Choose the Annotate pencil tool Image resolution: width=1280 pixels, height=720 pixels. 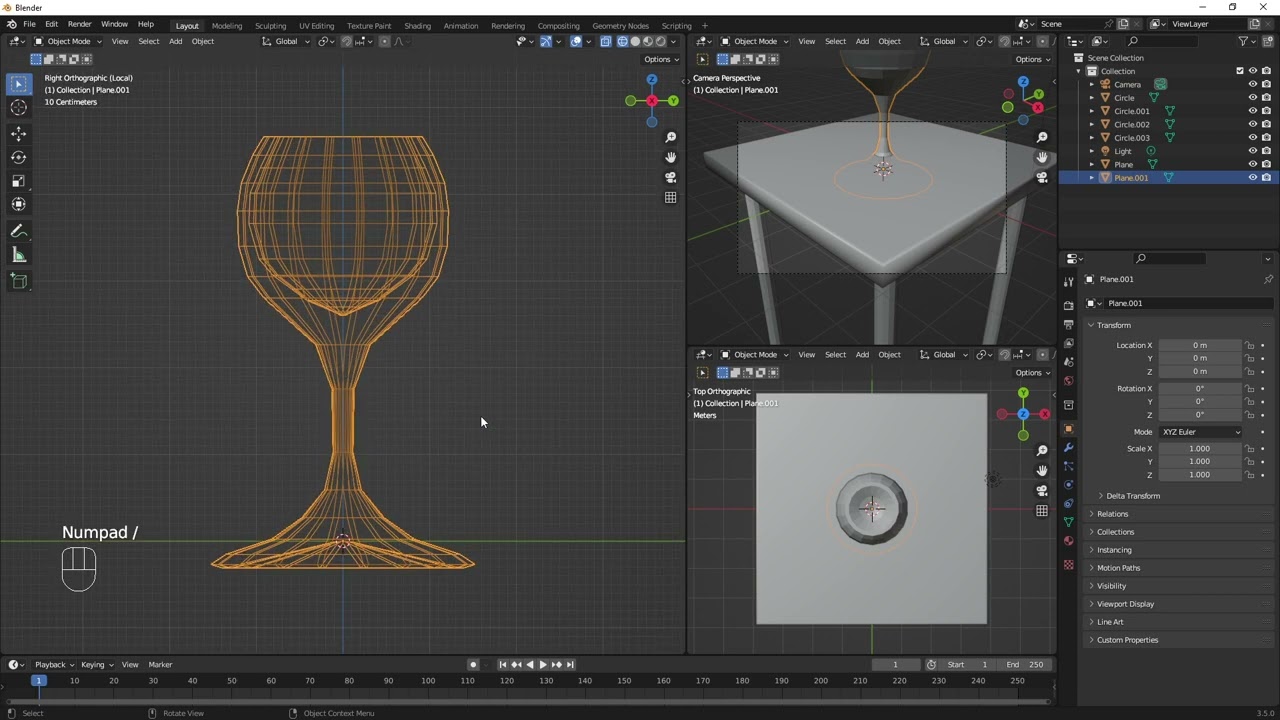[19, 231]
